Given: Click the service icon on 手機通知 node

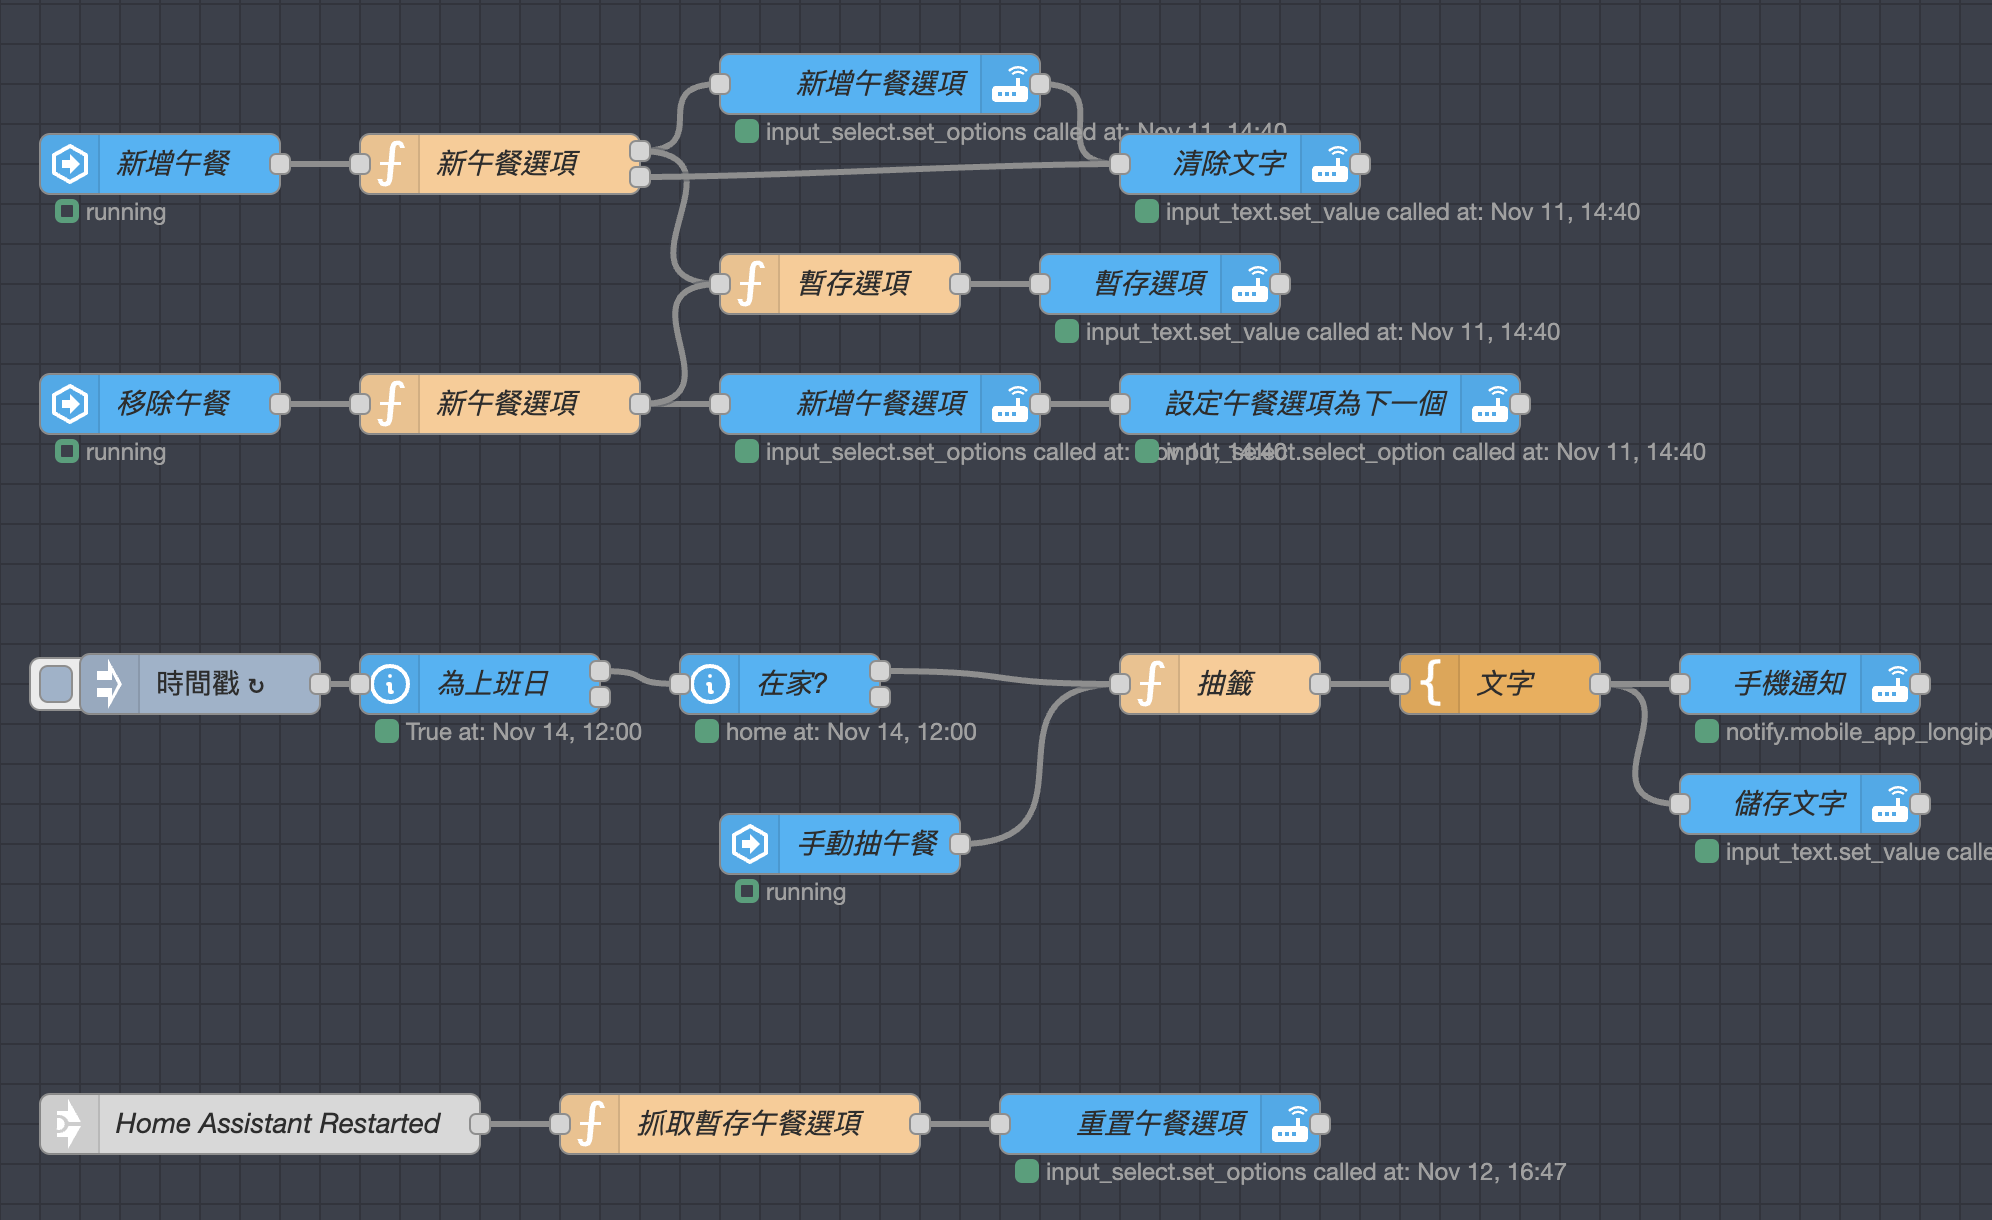Looking at the screenshot, I should point(1890,684).
